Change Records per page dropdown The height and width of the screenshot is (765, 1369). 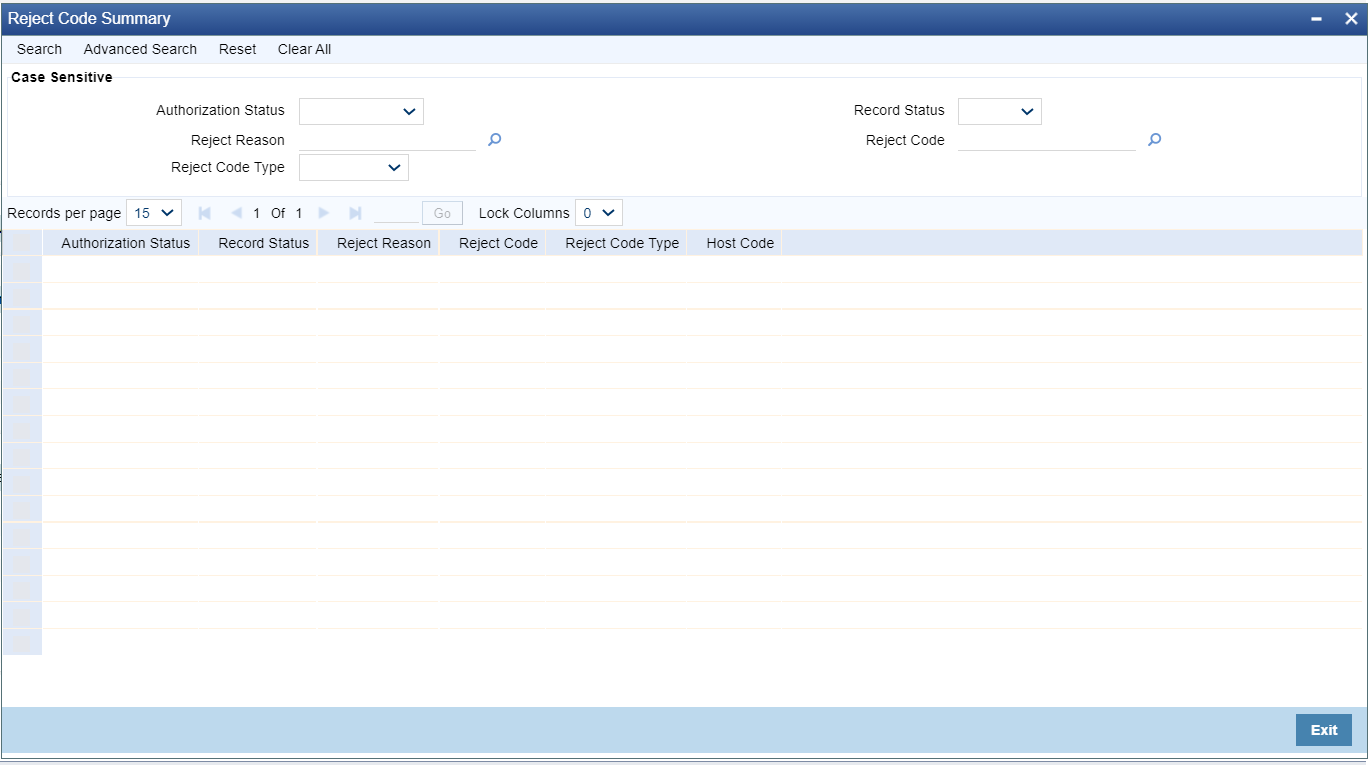coord(154,213)
